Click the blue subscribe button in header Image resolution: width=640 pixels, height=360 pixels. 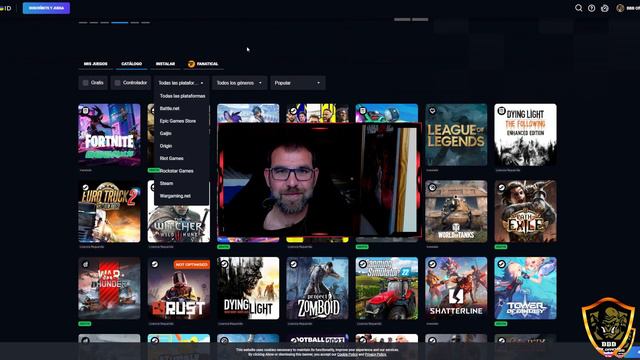47,8
